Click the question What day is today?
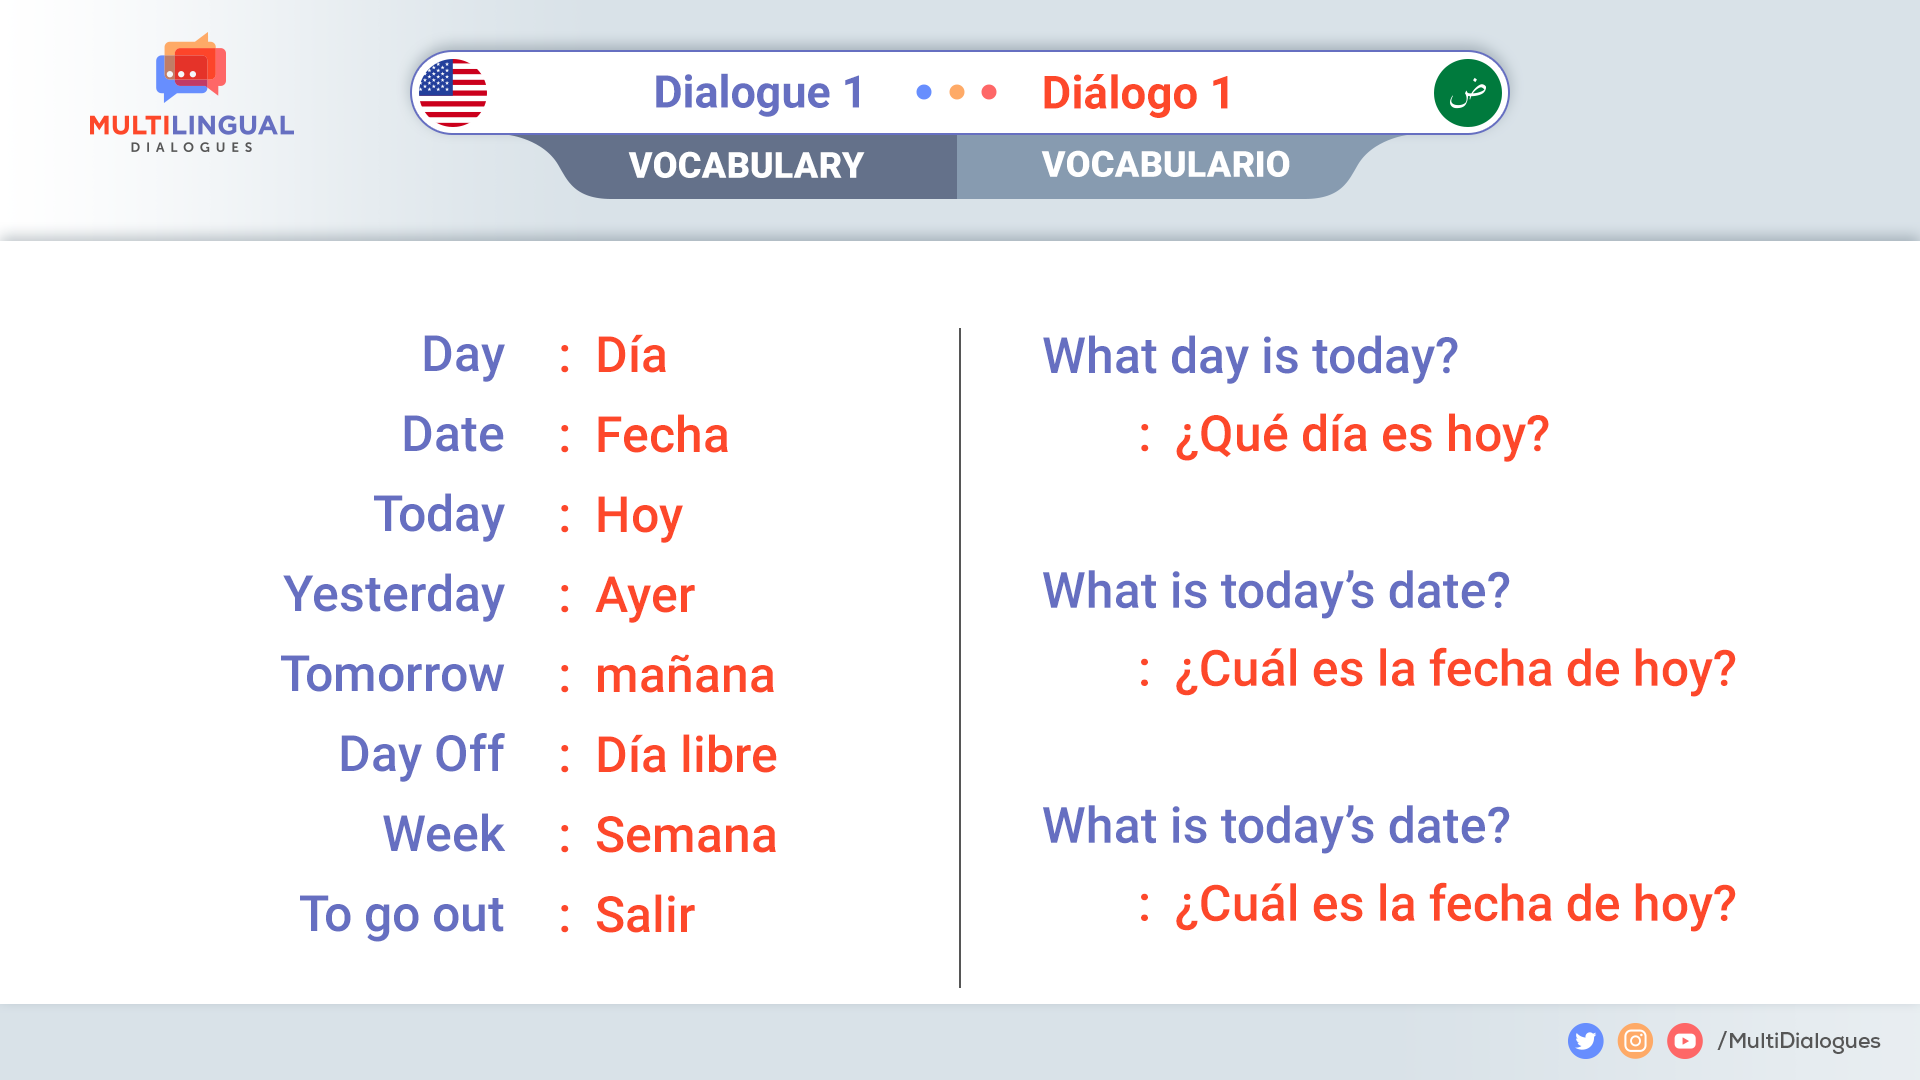The width and height of the screenshot is (1920, 1080). coord(1250,357)
